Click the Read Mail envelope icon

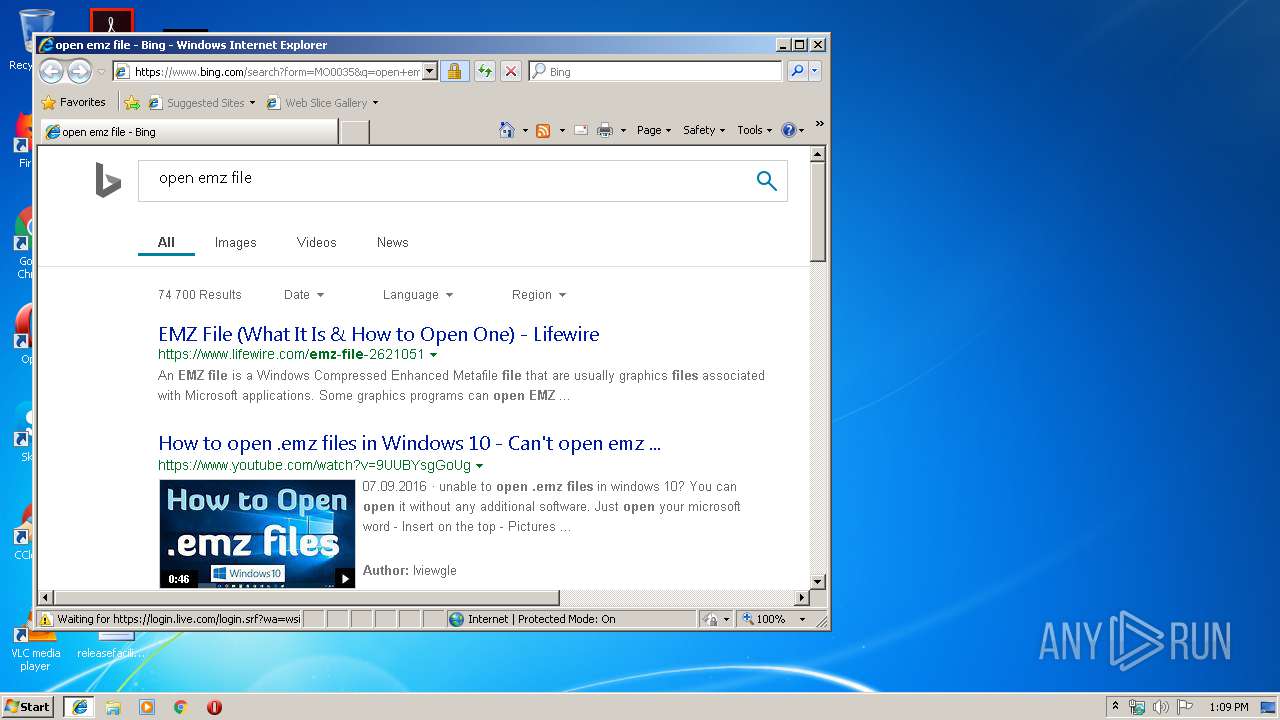[581, 130]
